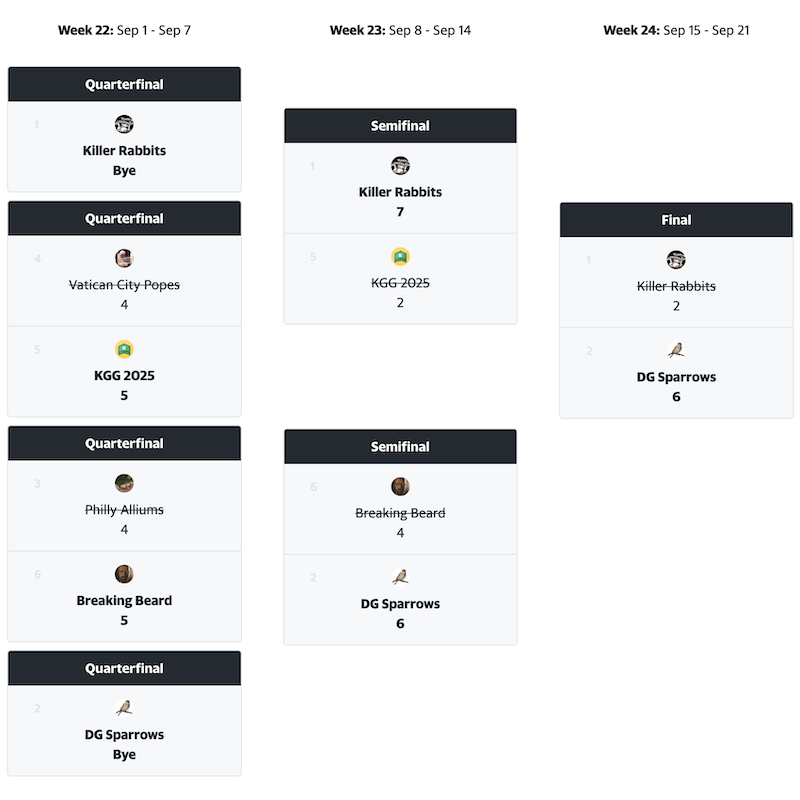Click Breaking Beard avatar in the Quarterfinal

click(x=124, y=574)
